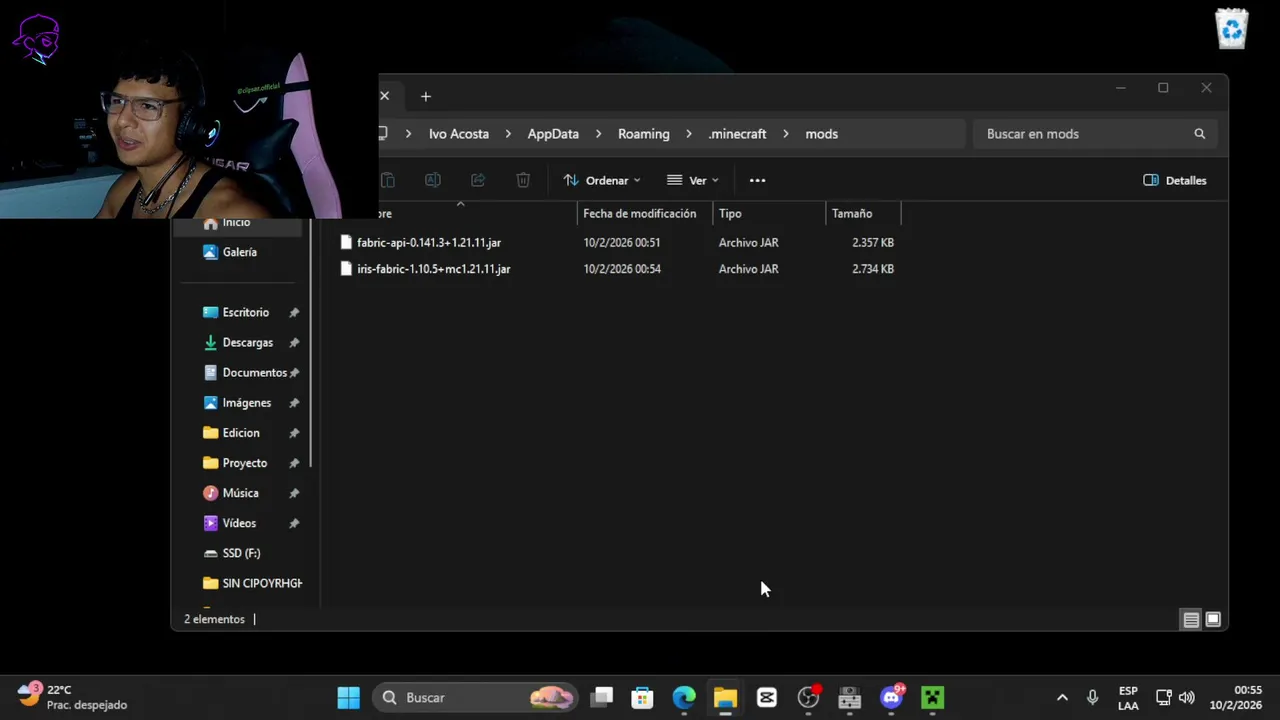Image resolution: width=1280 pixels, height=720 pixels.
Task: Go to Ivo Acosta in breadcrumb
Action: 459,134
